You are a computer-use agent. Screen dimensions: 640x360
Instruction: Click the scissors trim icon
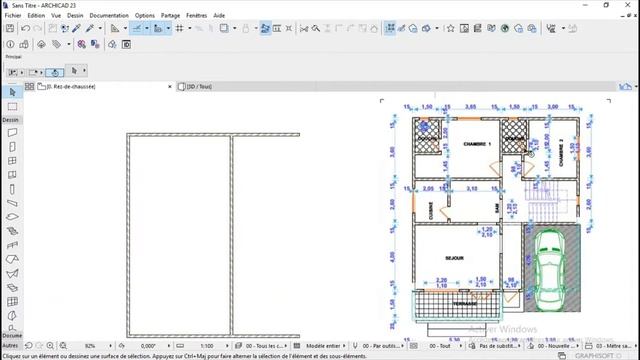[304, 28]
